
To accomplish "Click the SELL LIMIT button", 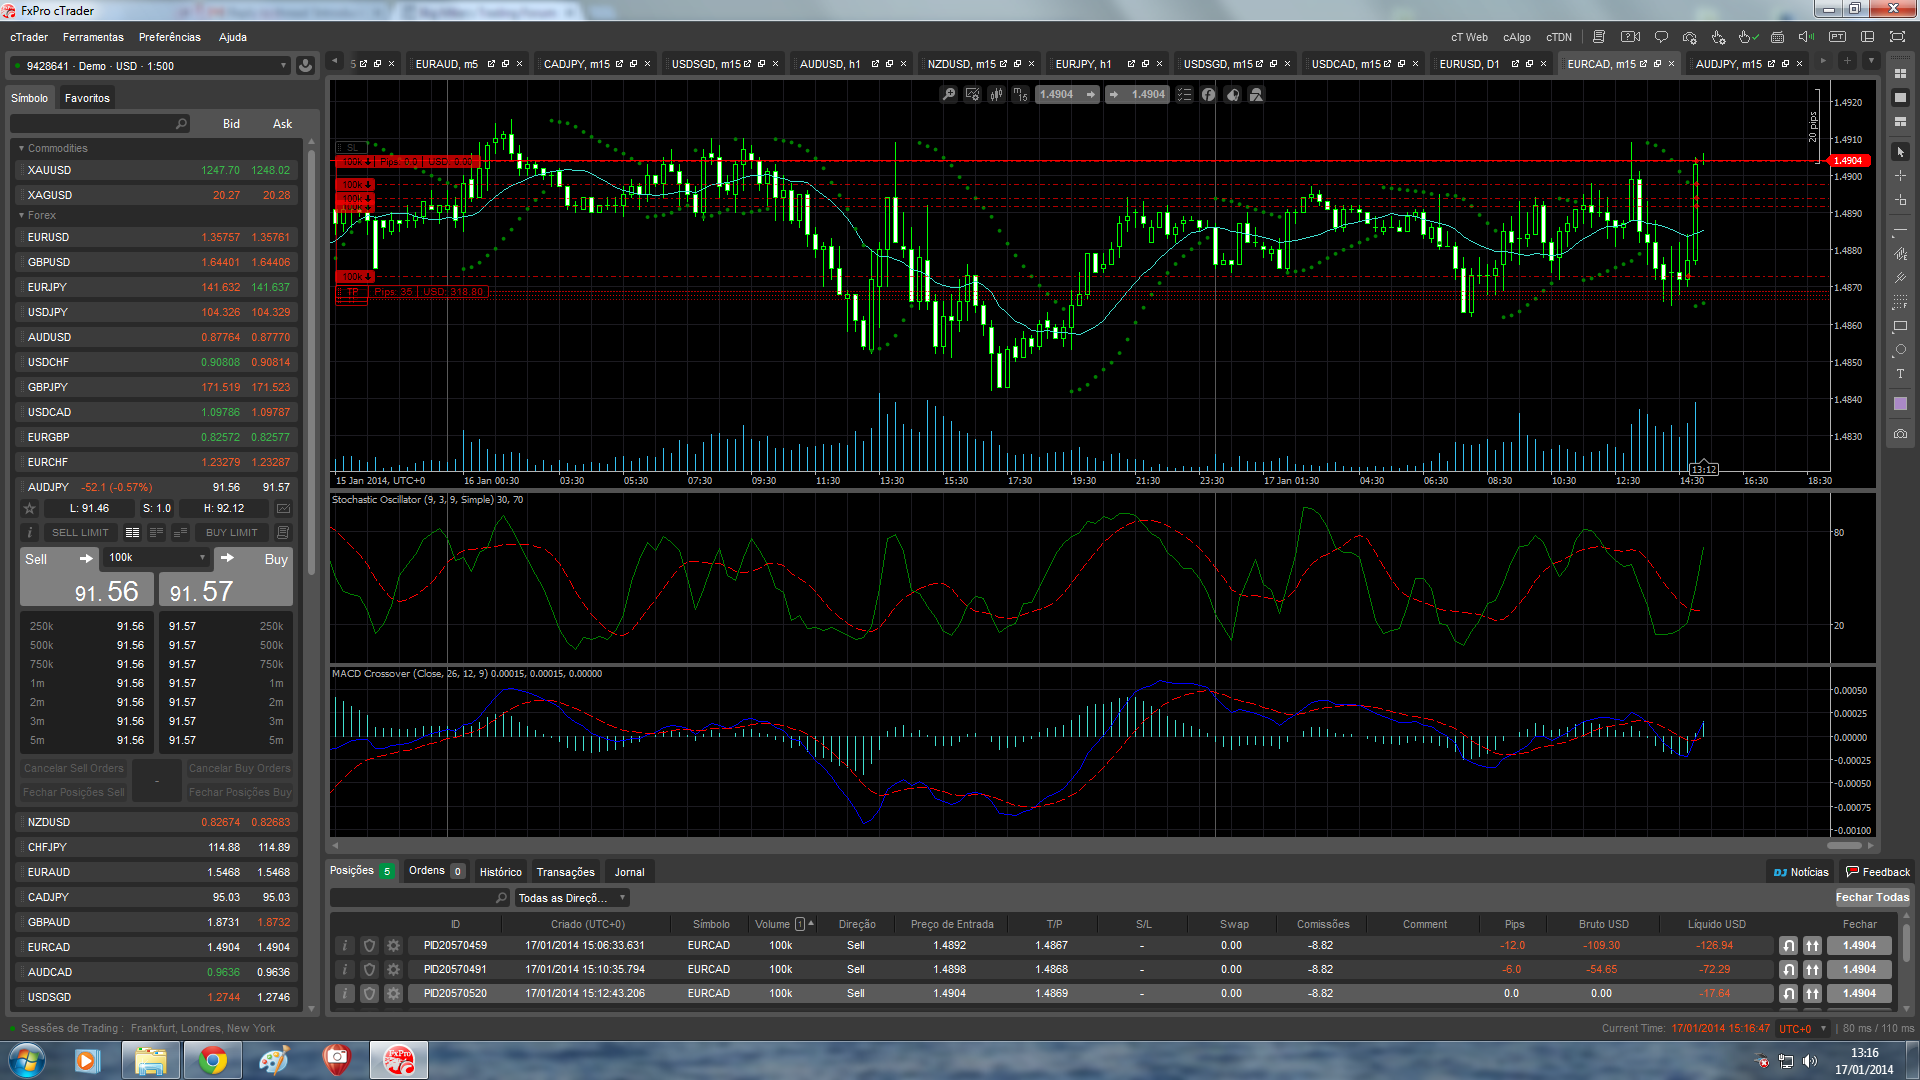I will (80, 533).
